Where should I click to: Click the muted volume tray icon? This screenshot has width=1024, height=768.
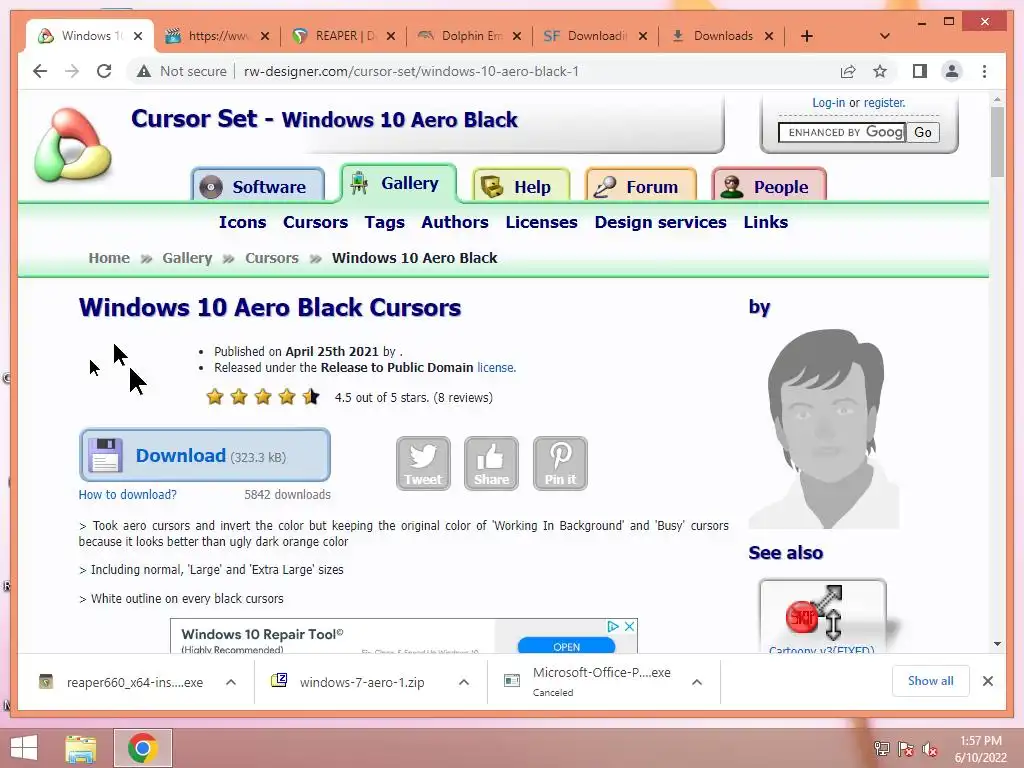tap(930, 749)
